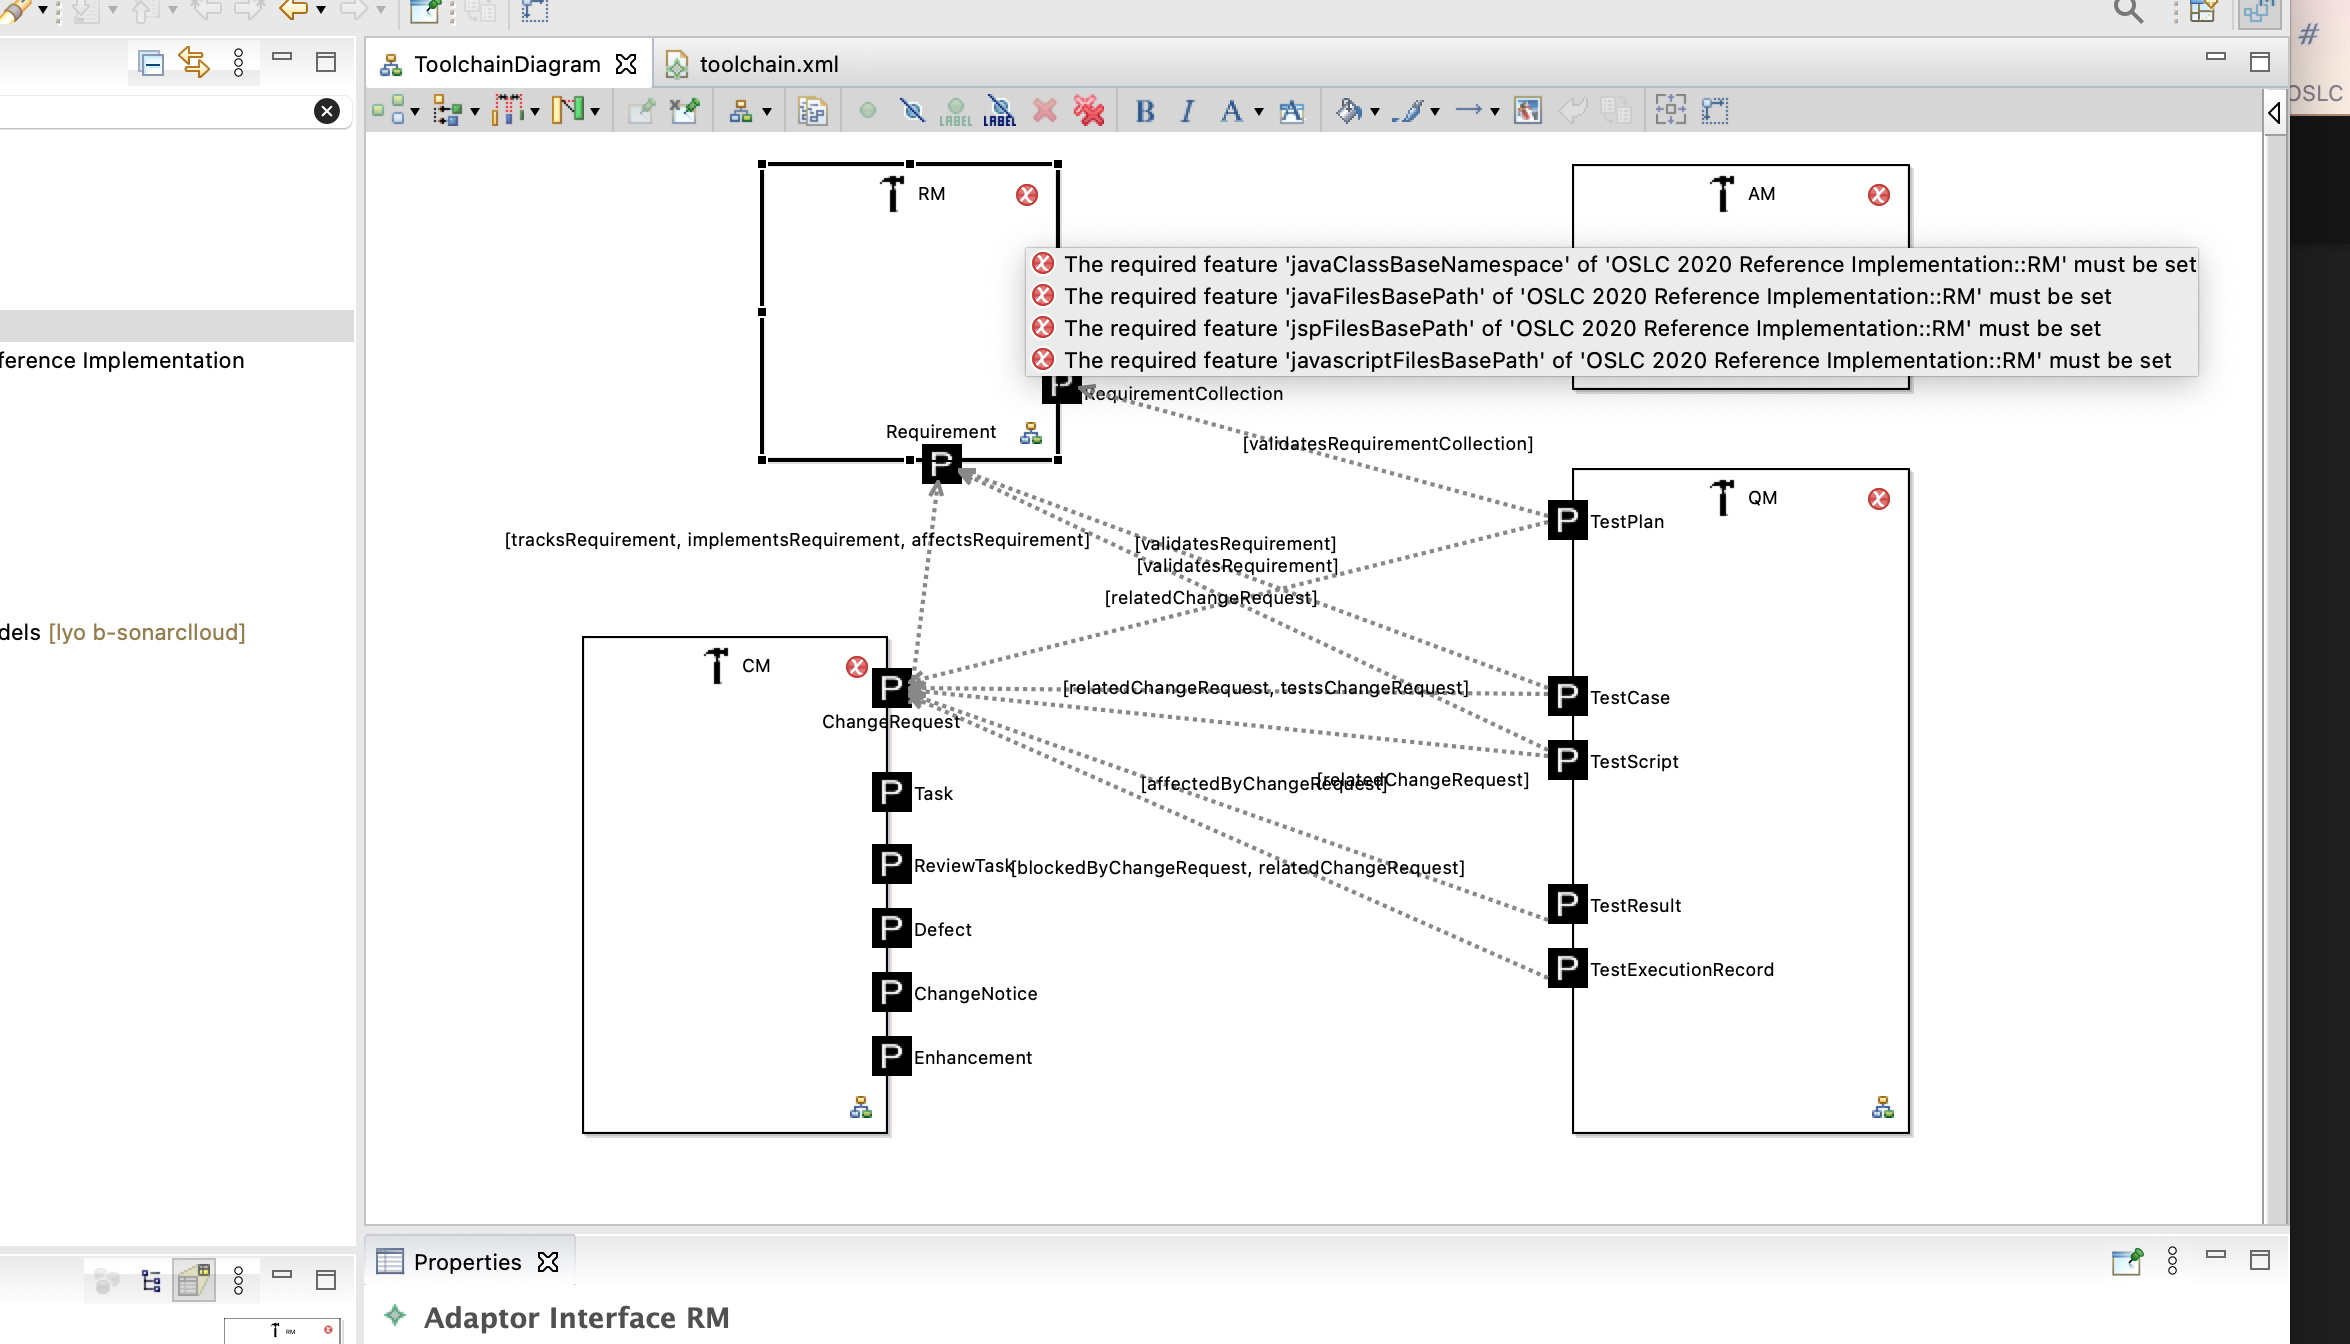This screenshot has height=1344, width=2350.
Task: Click the Collapse All icon in left panel
Action: pyautogui.click(x=151, y=63)
